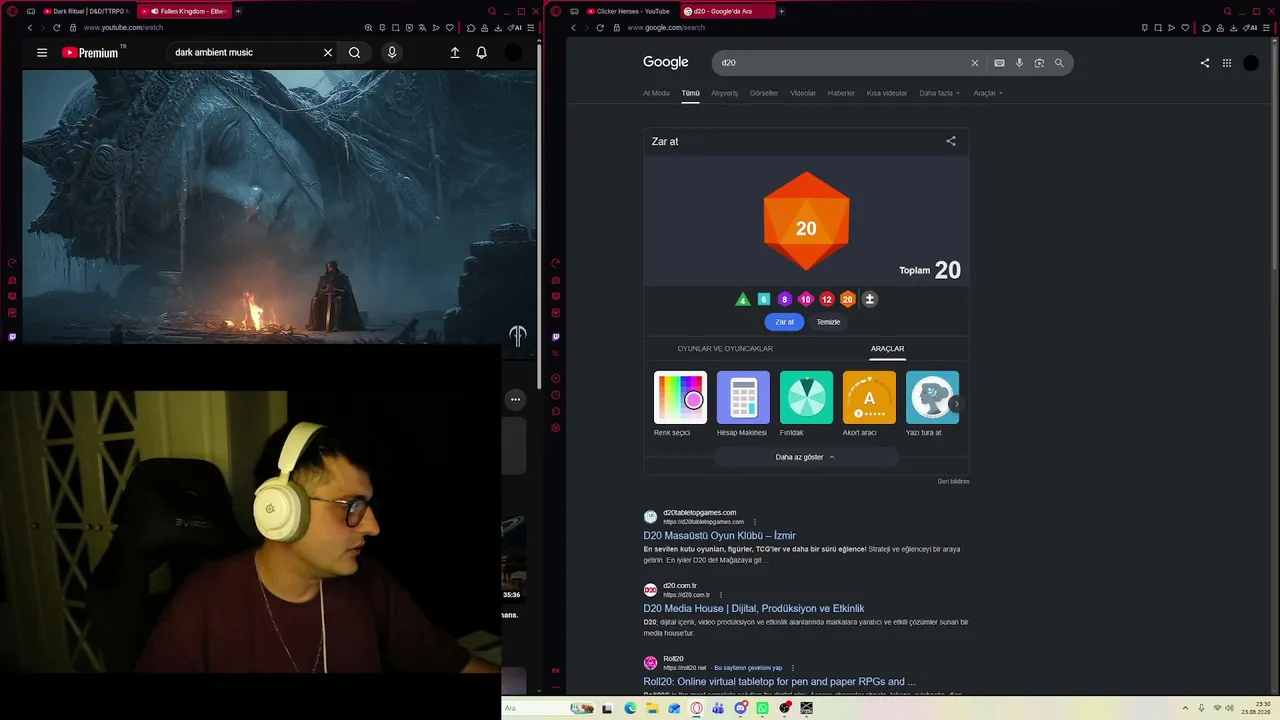This screenshot has height=720, width=1280.
Task: Open 'AI Modu' search tab
Action: 656,93
